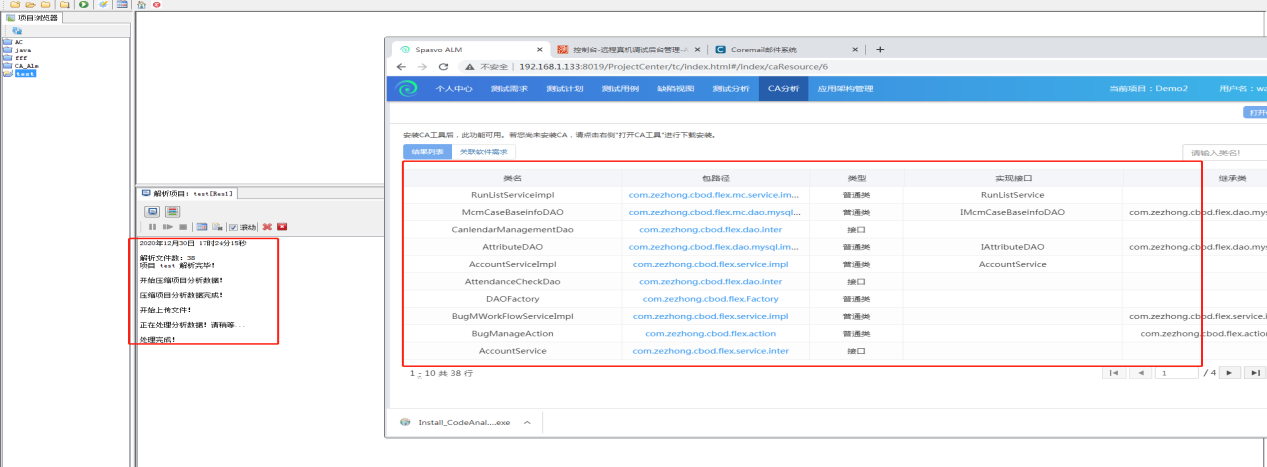Click the pause icon in the parse panel
Image resolution: width=1267 pixels, height=467 pixels.
click(153, 227)
